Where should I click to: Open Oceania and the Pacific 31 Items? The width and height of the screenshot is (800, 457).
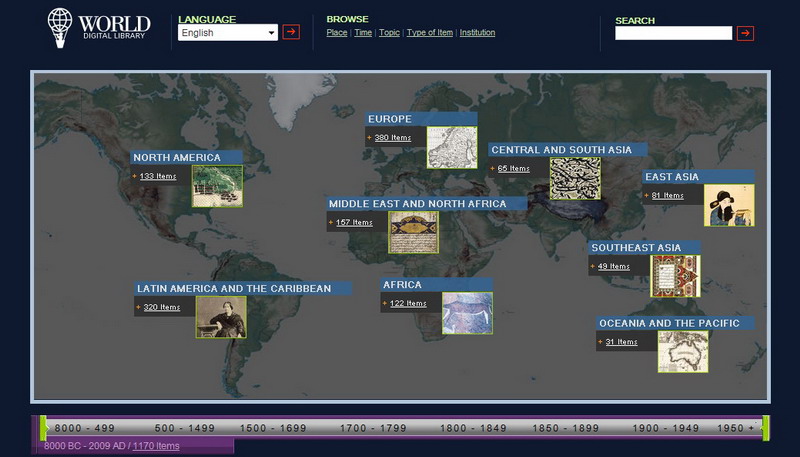(621, 342)
